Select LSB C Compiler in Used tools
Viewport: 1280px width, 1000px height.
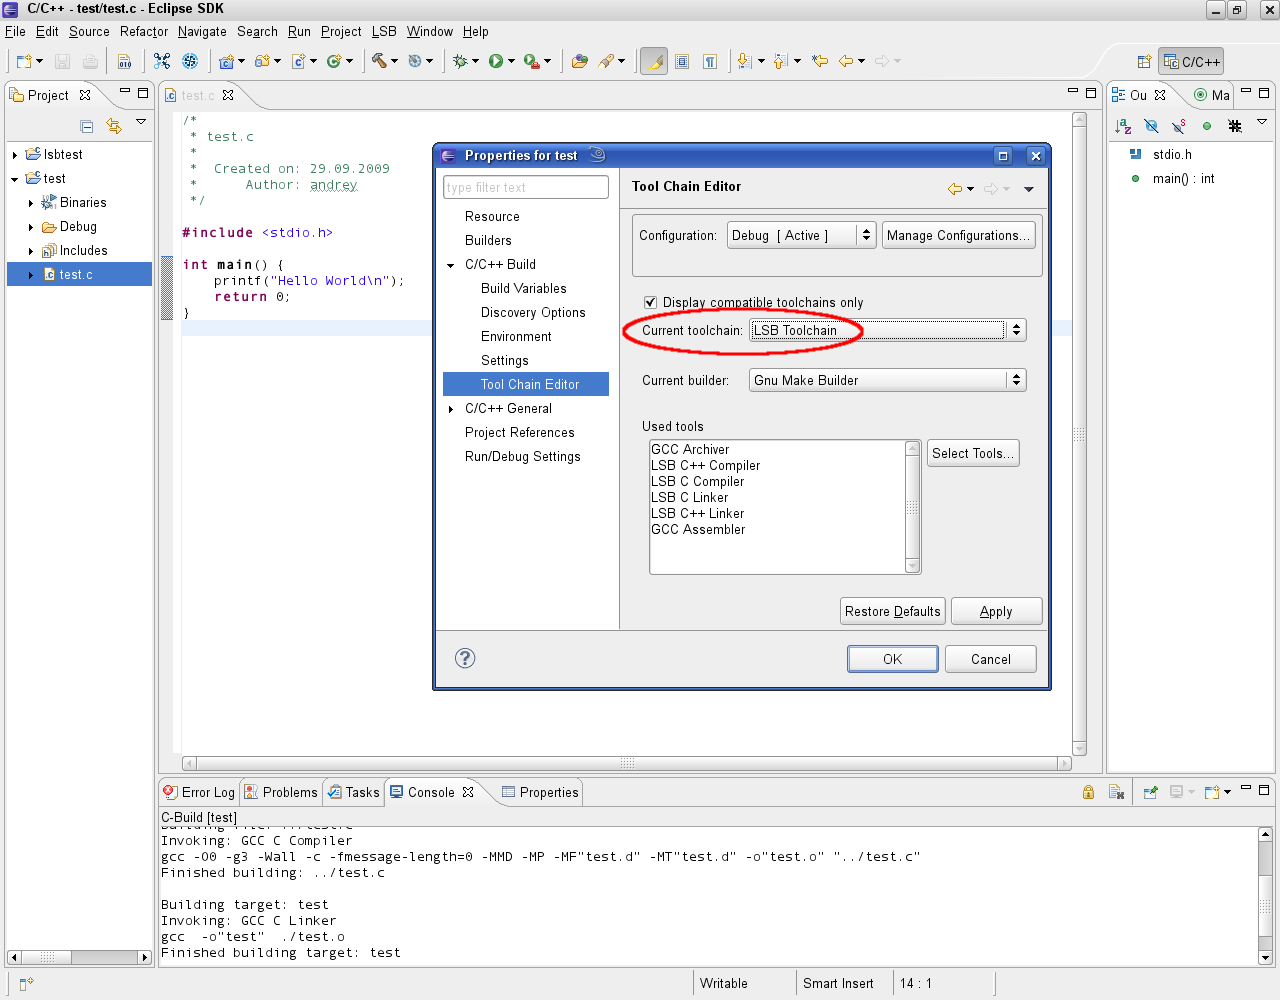[697, 481]
